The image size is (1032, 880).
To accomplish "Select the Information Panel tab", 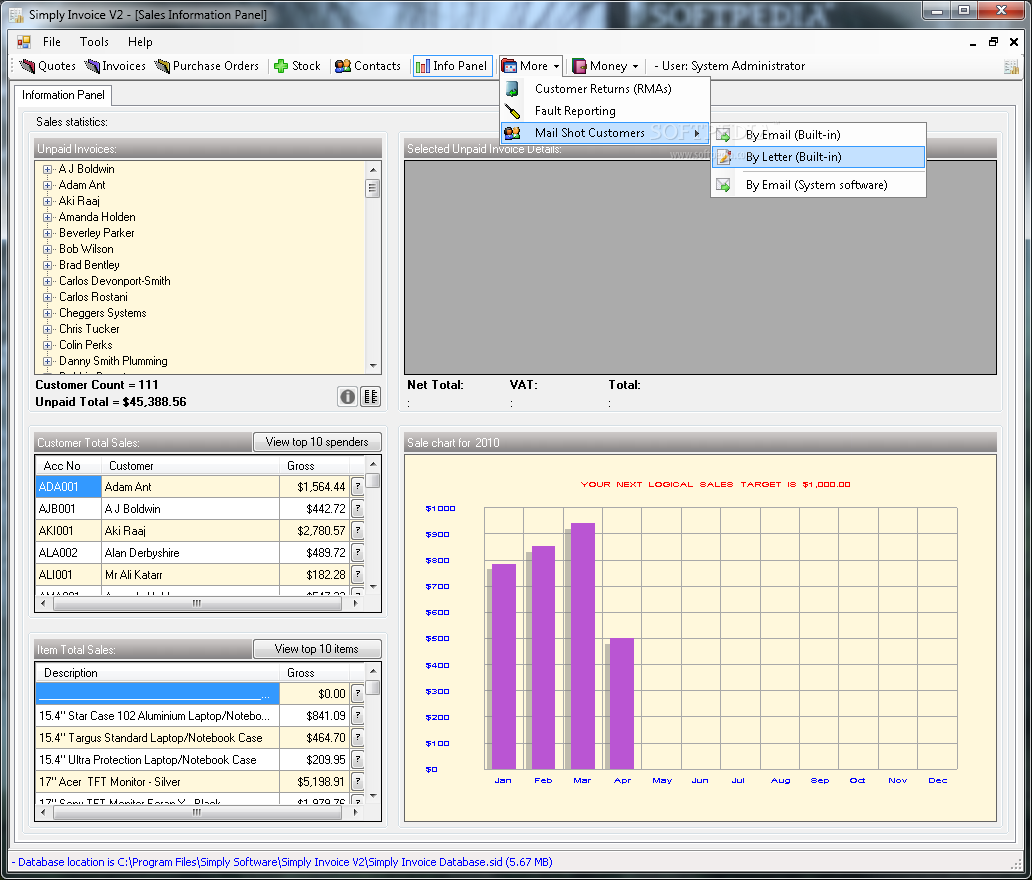I will [63, 95].
